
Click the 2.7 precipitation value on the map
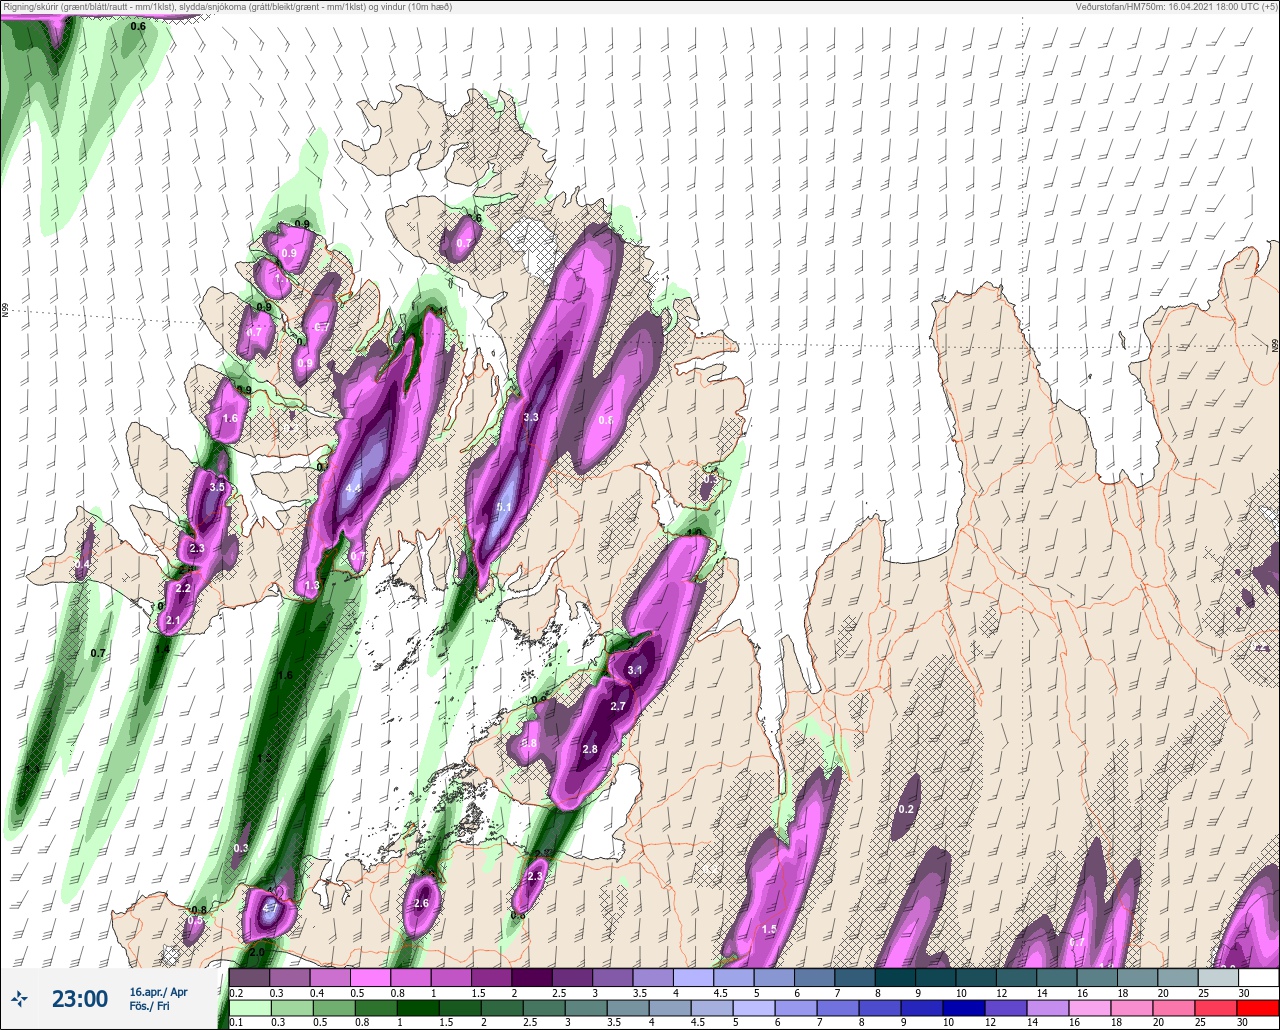click(618, 706)
